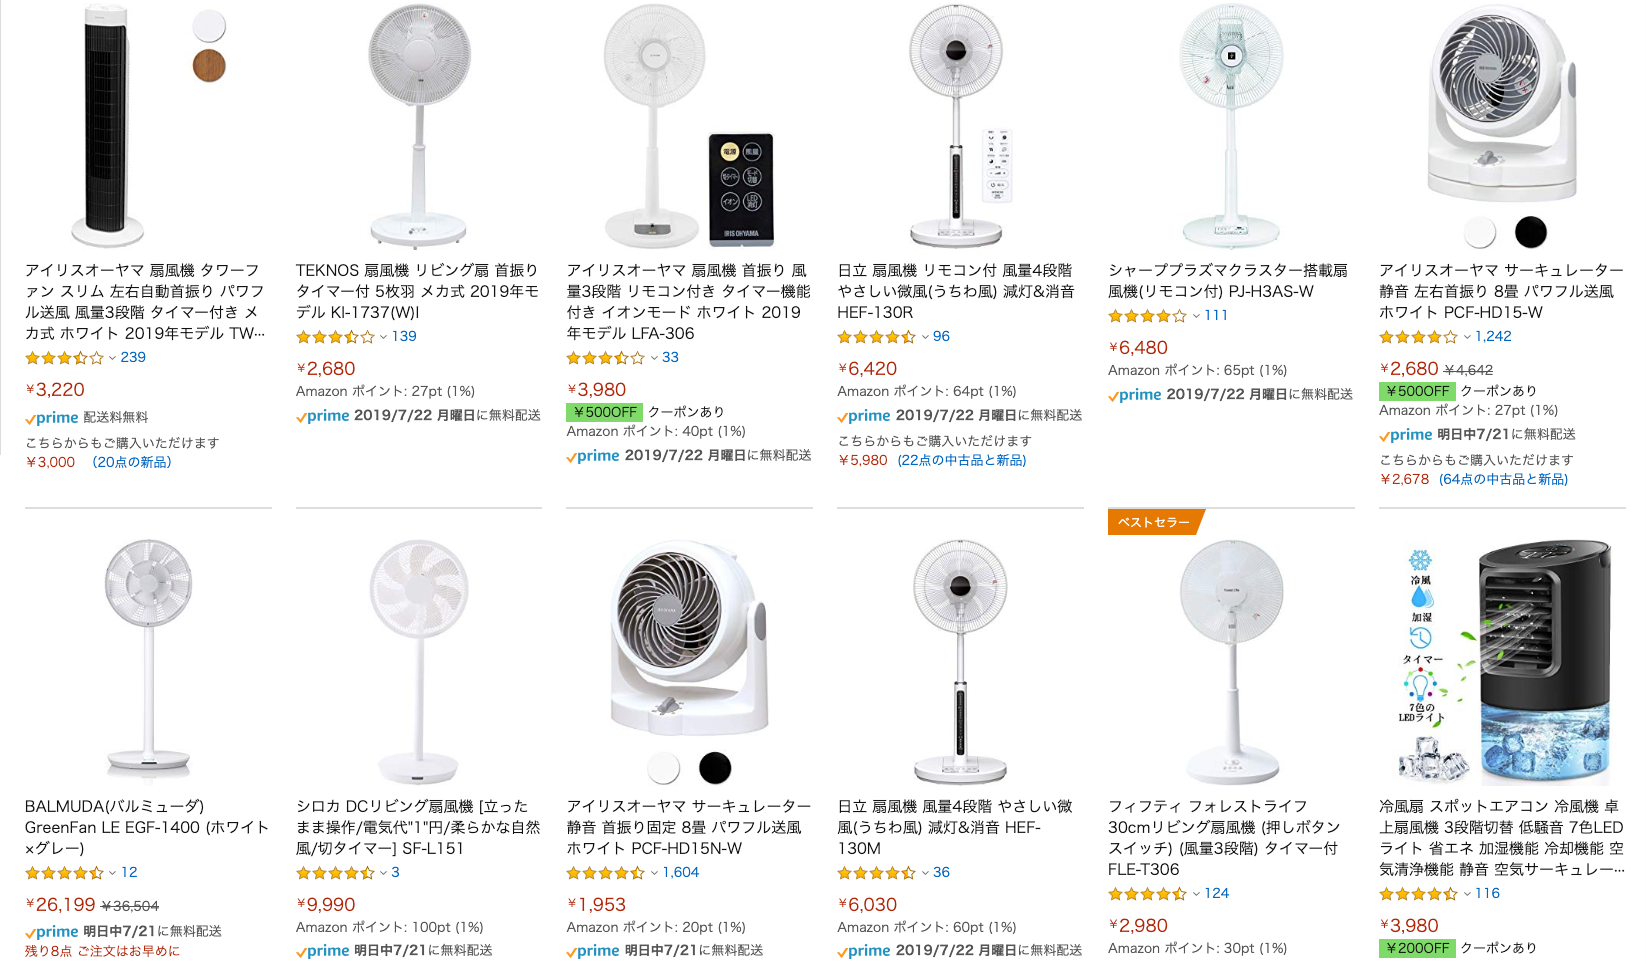Open the 20点の新品 offers link
The height and width of the screenshot is (964, 1646).
tap(132, 462)
